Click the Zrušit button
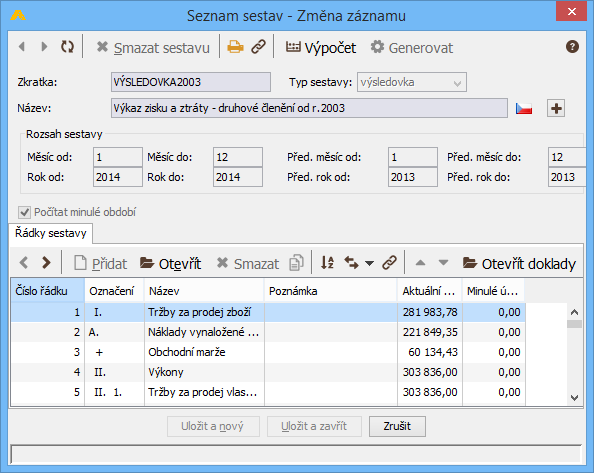594x473 pixels. [x=397, y=426]
